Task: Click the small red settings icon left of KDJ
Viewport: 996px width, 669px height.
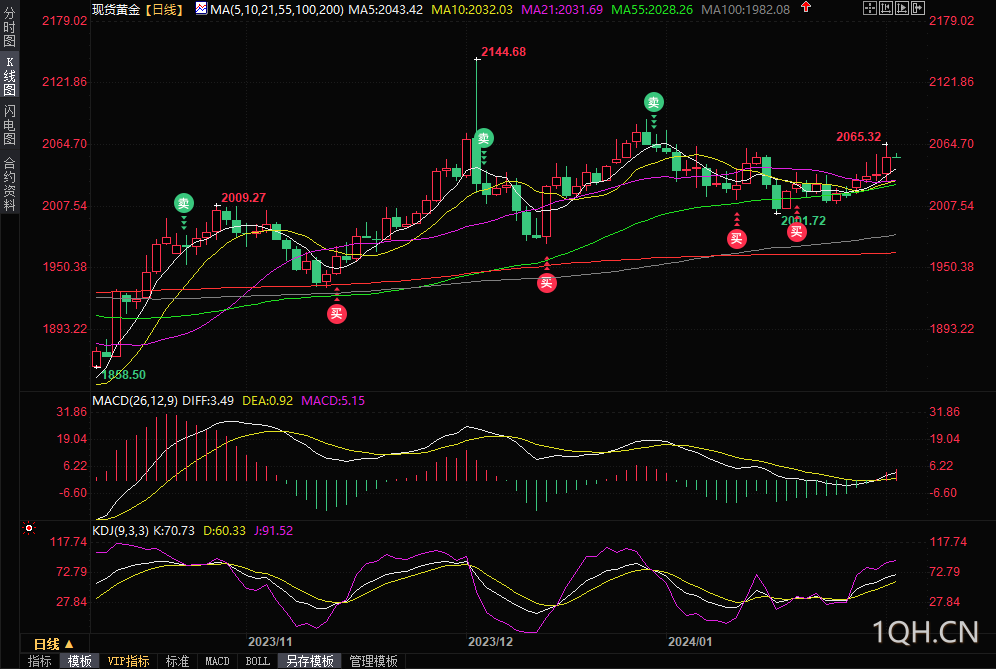Action: pyautogui.click(x=29, y=528)
